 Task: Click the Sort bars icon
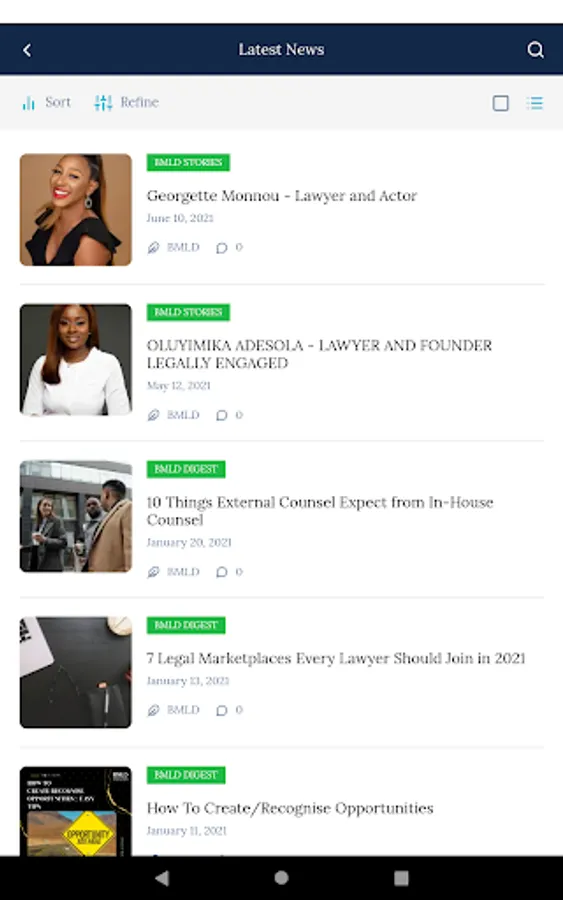point(28,103)
